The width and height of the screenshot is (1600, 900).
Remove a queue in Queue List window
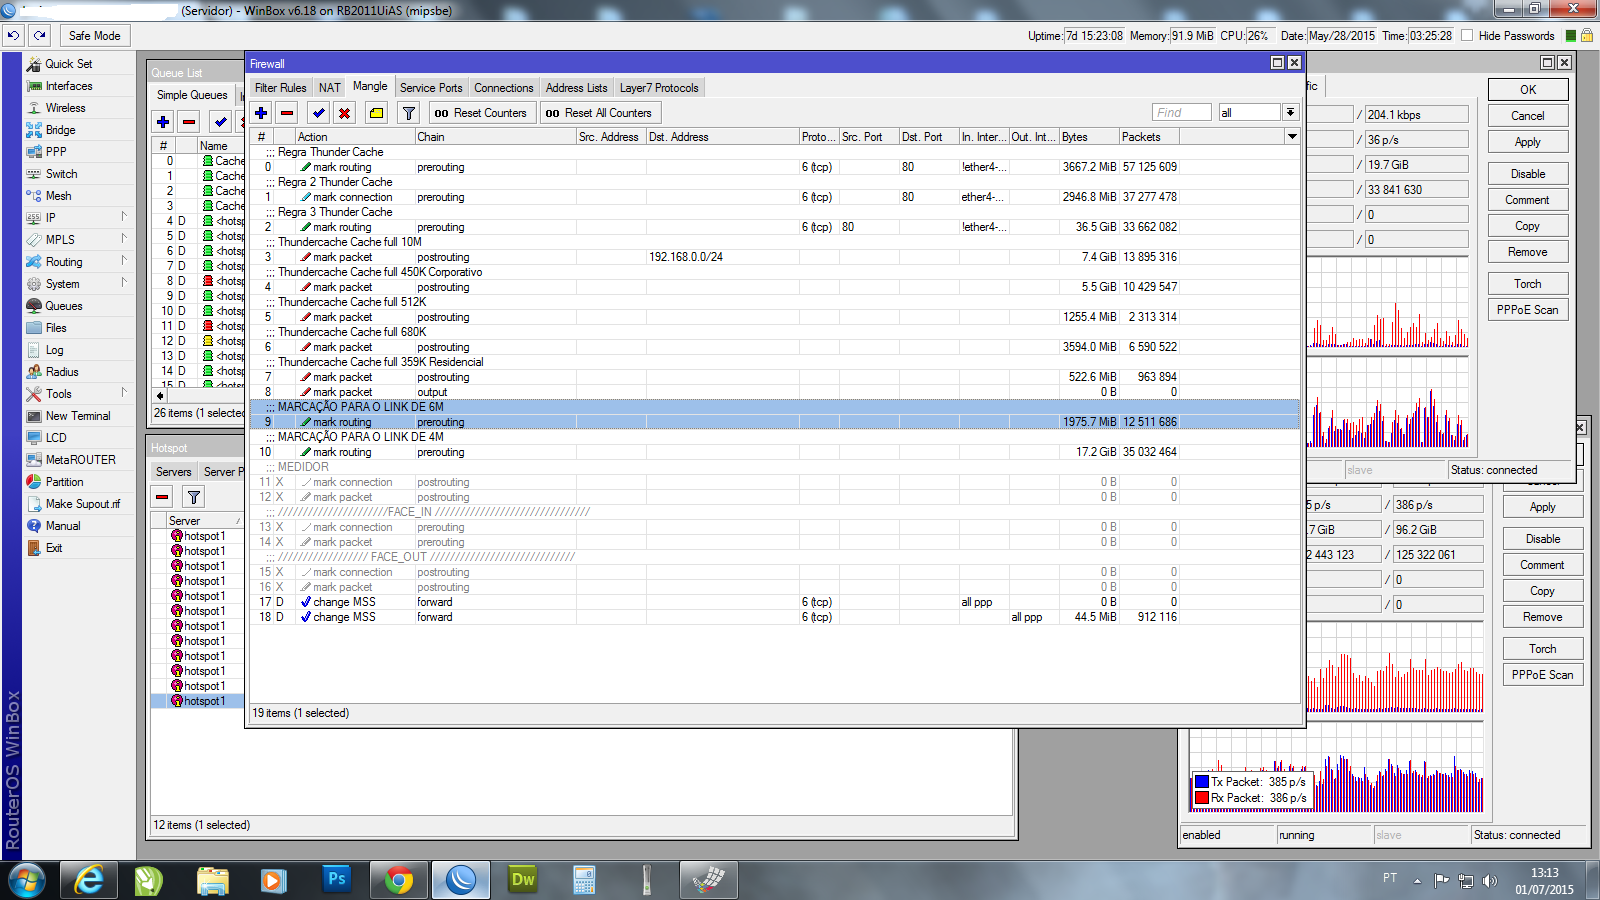coord(189,122)
